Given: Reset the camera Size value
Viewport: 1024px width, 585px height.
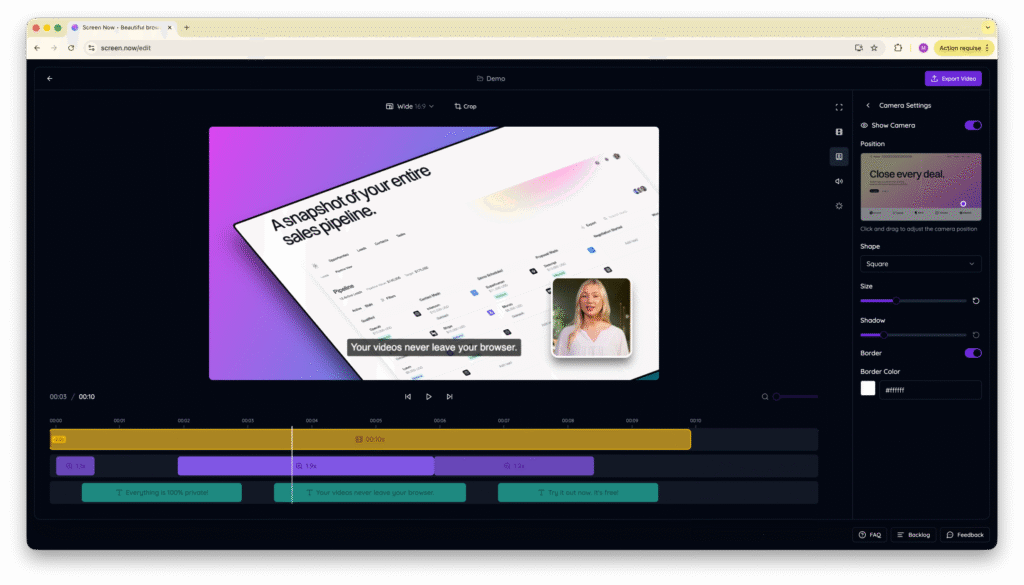Looking at the screenshot, I should pyautogui.click(x=976, y=300).
